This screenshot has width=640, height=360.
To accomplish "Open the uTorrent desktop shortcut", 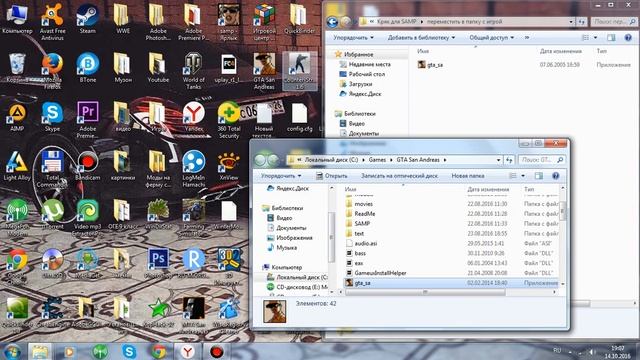I will click(52, 215).
